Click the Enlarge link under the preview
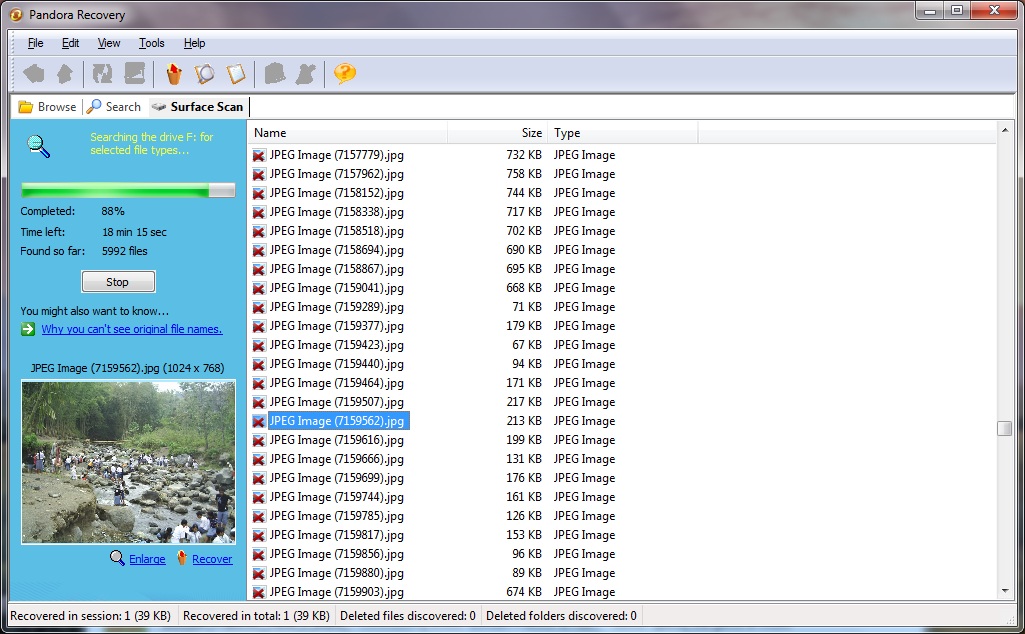The height and width of the screenshot is (634, 1025). tap(147, 559)
